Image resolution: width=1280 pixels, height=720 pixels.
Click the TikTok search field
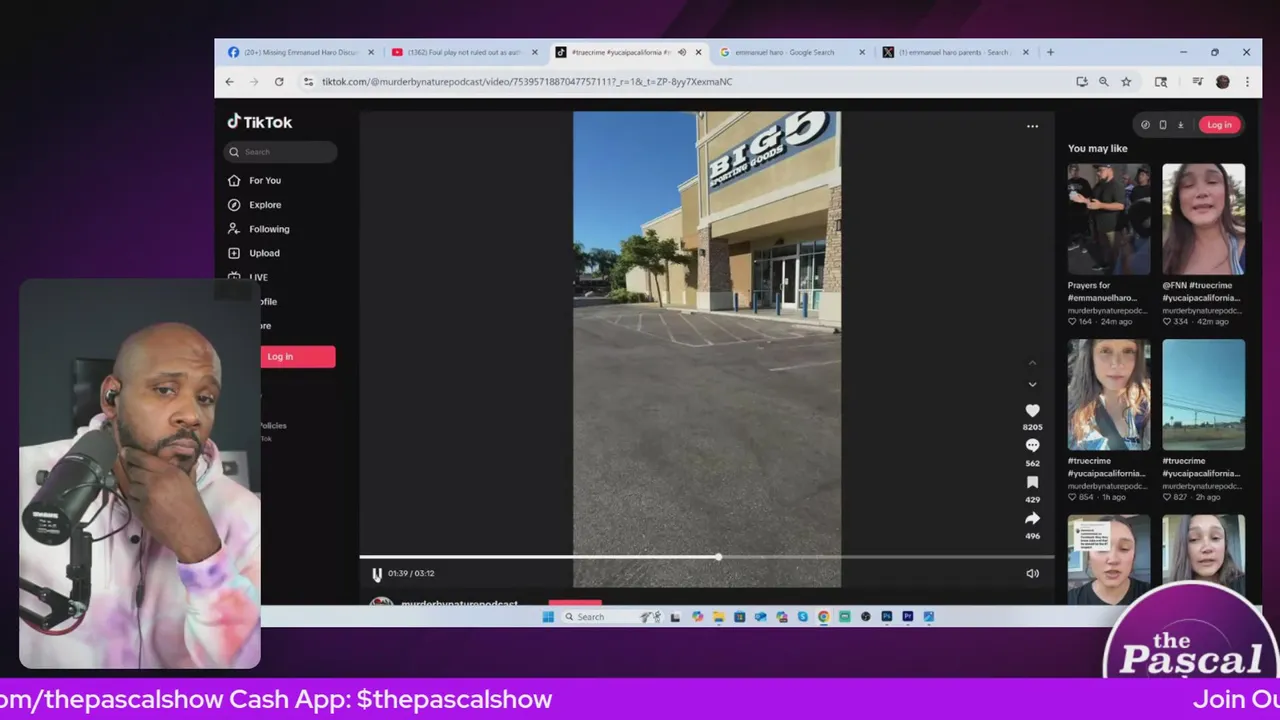[x=281, y=152]
